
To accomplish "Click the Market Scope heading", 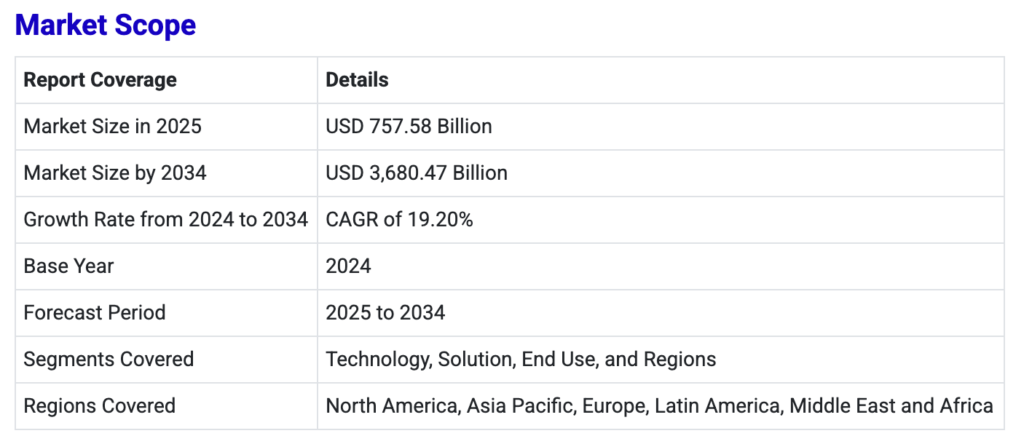I will pyautogui.click(x=105, y=25).
